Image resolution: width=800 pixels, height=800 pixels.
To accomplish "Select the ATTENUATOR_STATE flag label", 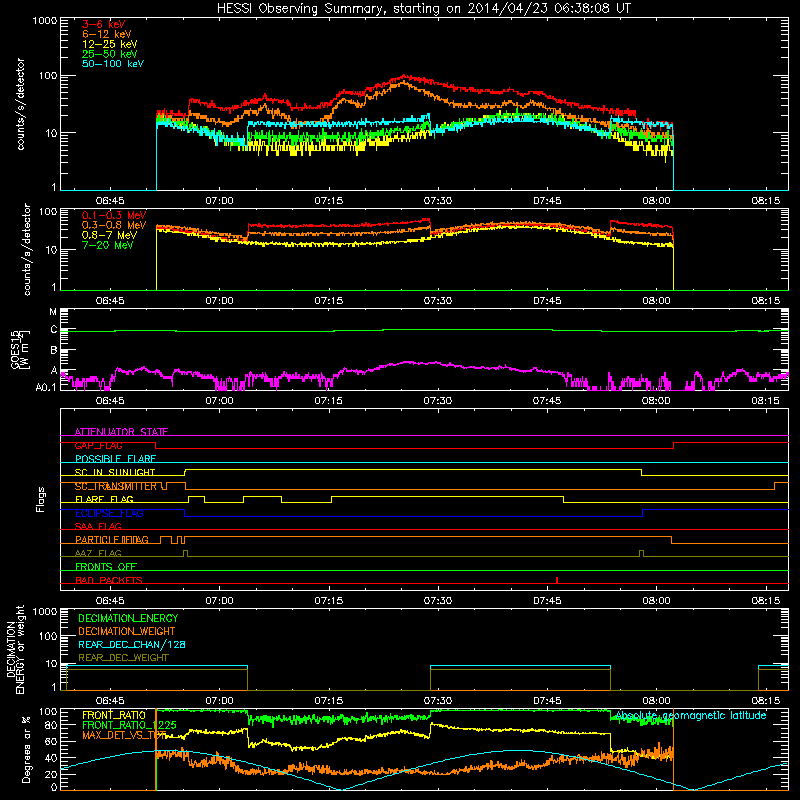I will 121,432.
